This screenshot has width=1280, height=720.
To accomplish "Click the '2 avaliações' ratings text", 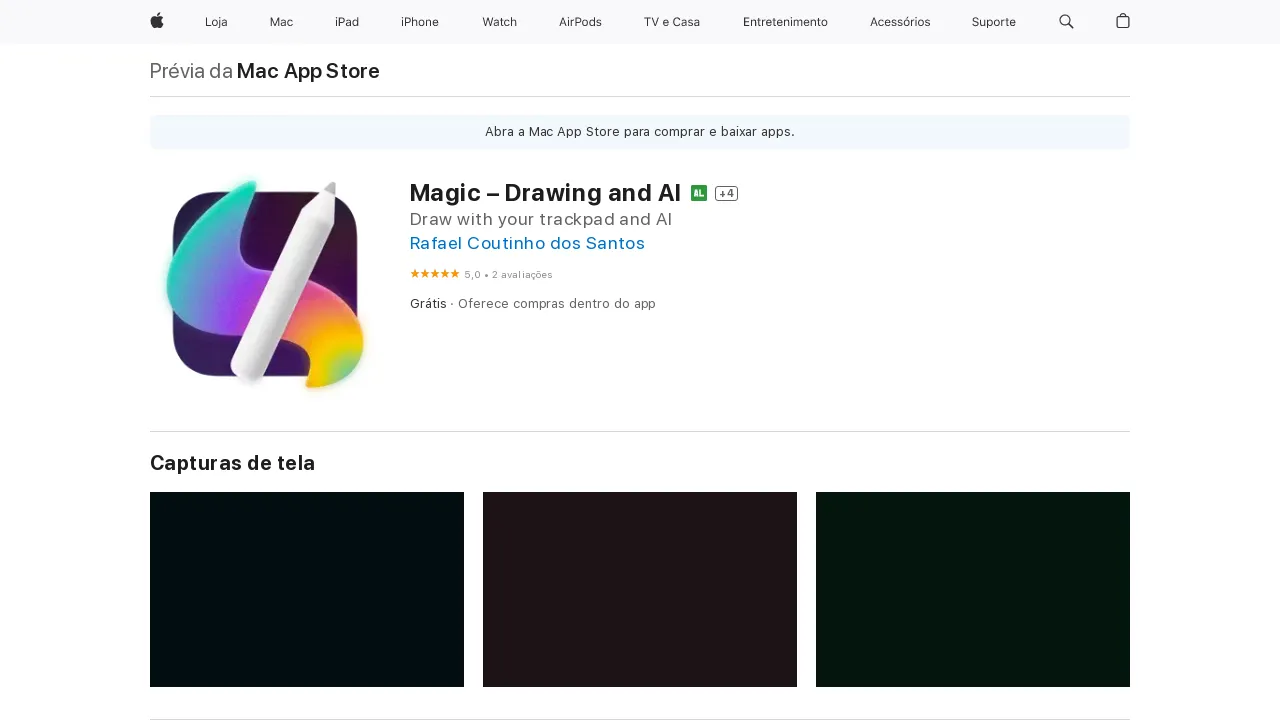I will coord(522,275).
